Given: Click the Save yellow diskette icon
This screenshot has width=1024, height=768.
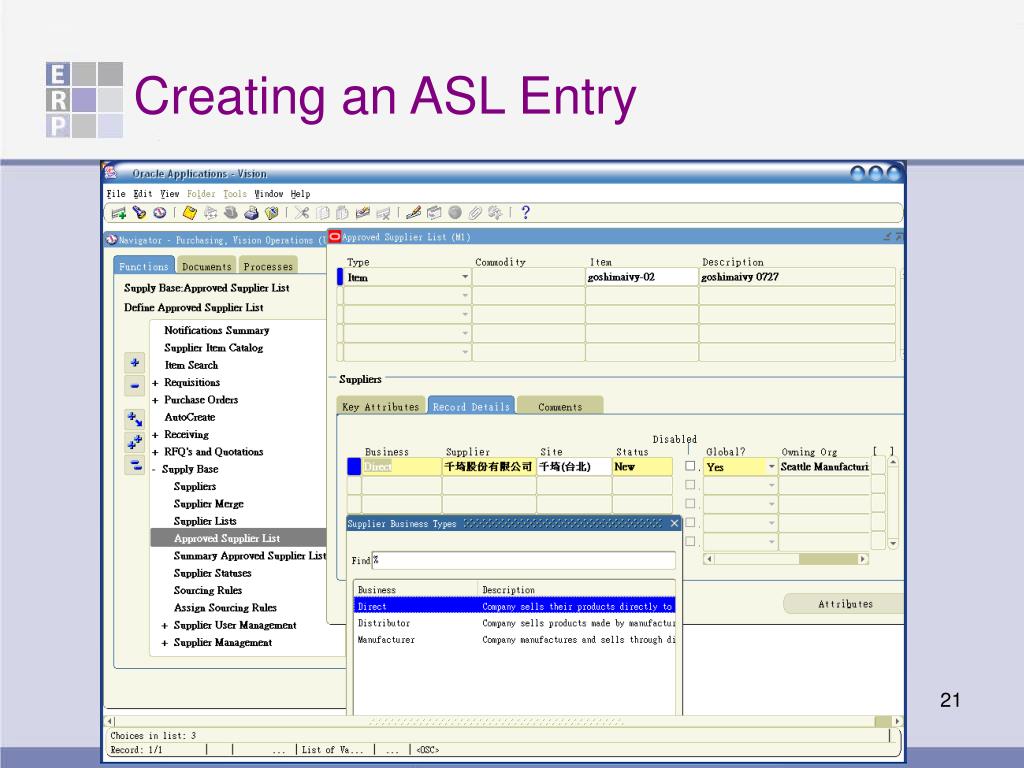Looking at the screenshot, I should [x=190, y=213].
